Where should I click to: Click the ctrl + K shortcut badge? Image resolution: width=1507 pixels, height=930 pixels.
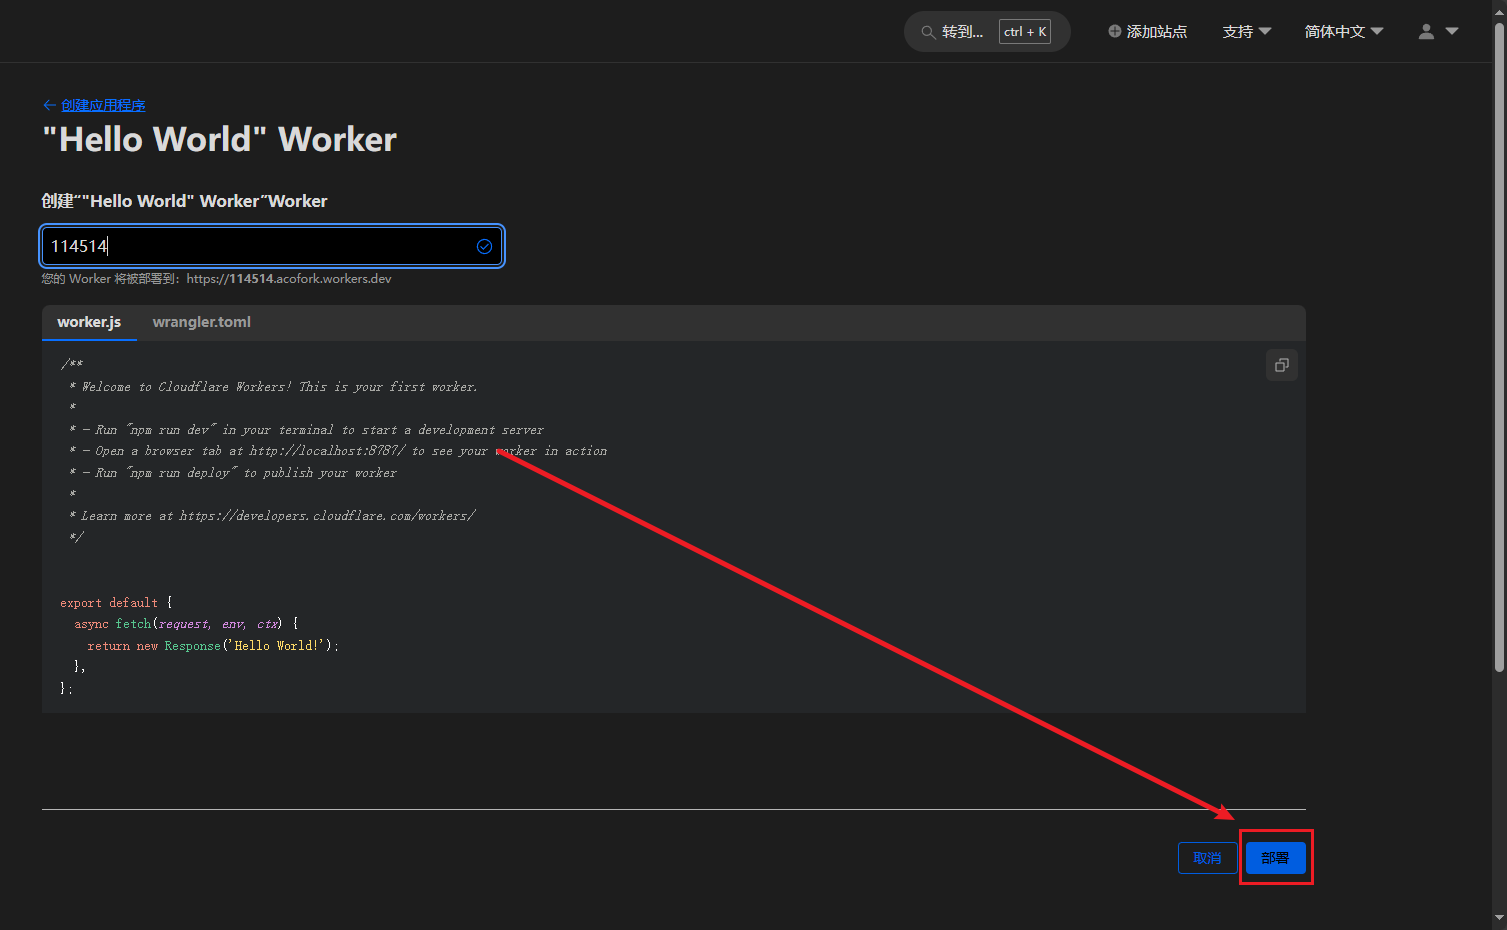(x=1025, y=32)
